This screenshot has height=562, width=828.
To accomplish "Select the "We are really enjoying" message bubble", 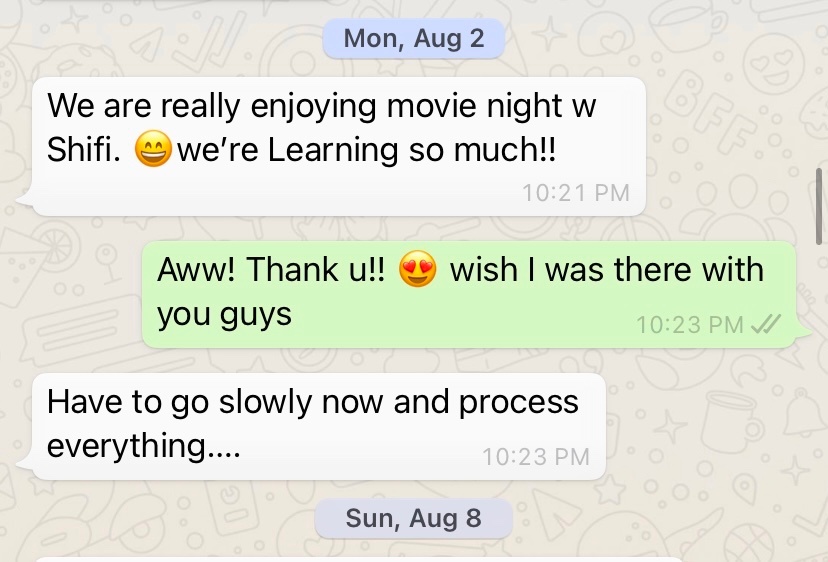I will (338, 146).
